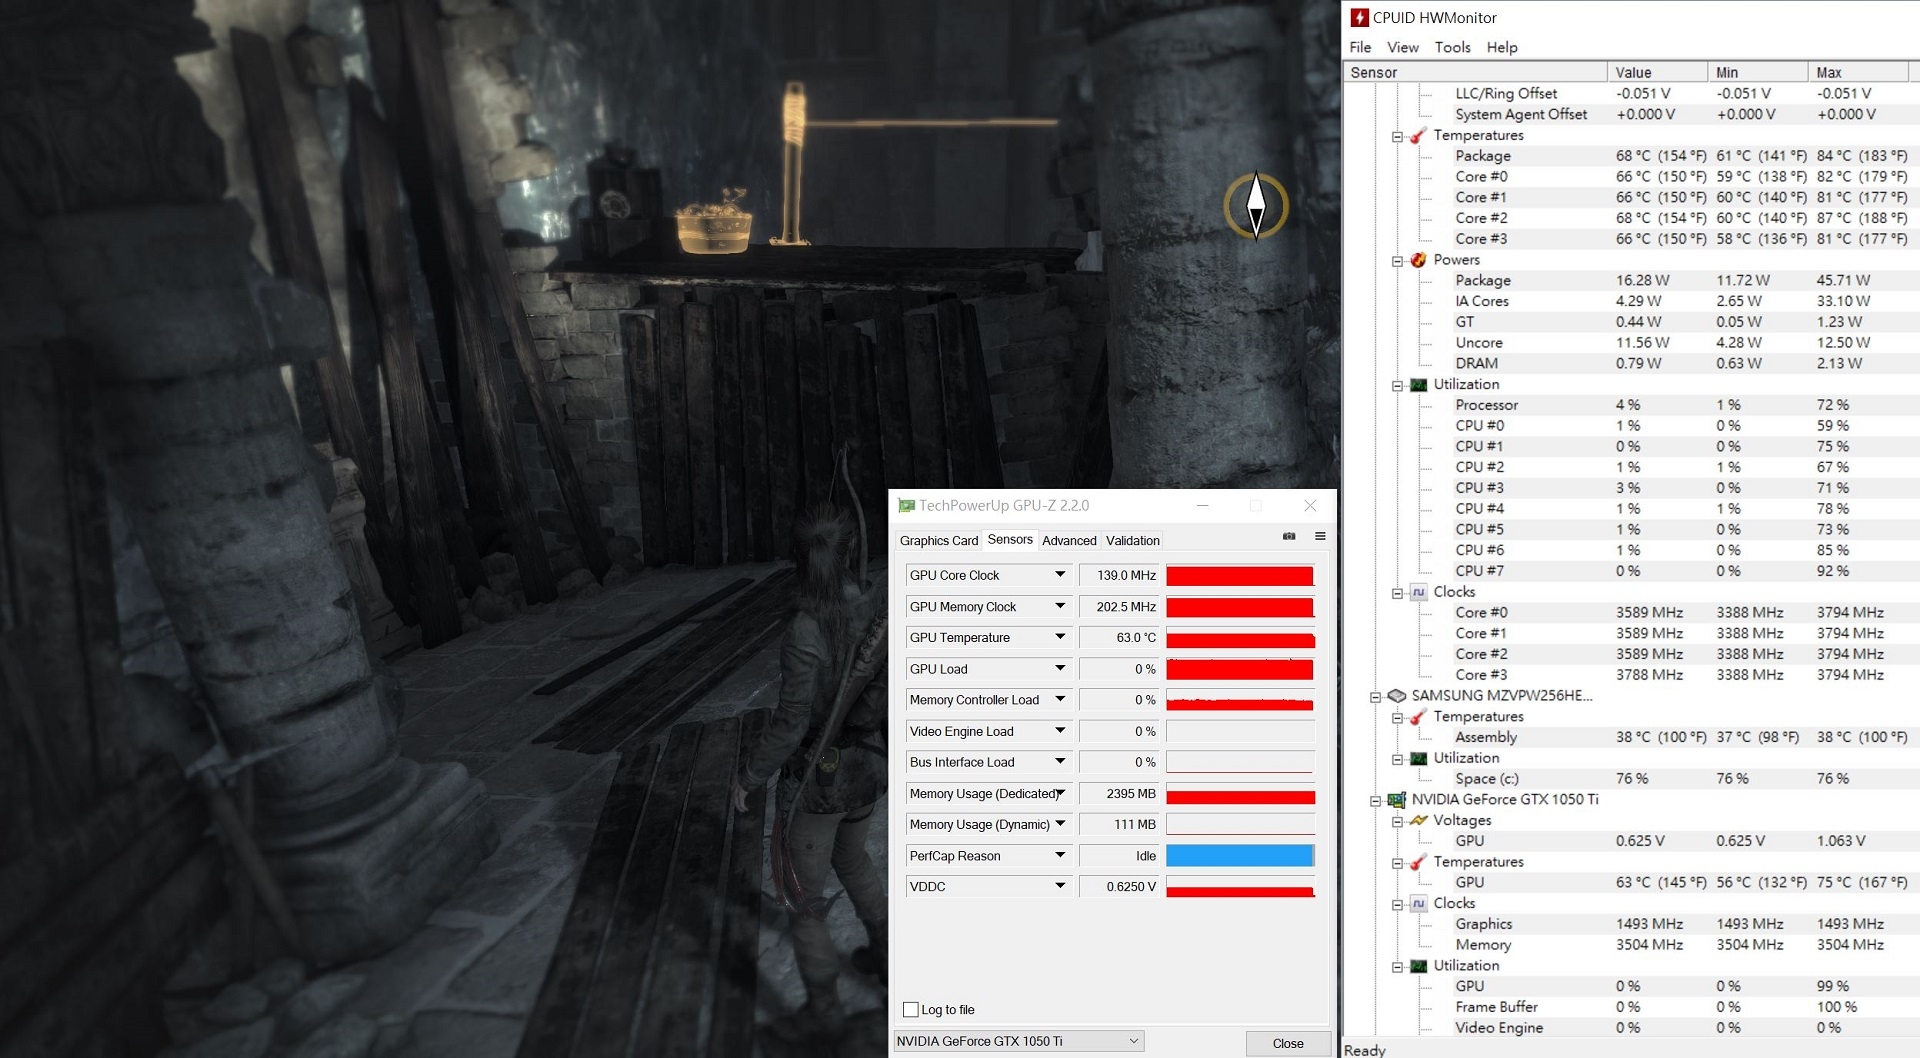Open the GPU Temperature sensor dropdown
This screenshot has width=1920, height=1058.
click(x=1060, y=637)
